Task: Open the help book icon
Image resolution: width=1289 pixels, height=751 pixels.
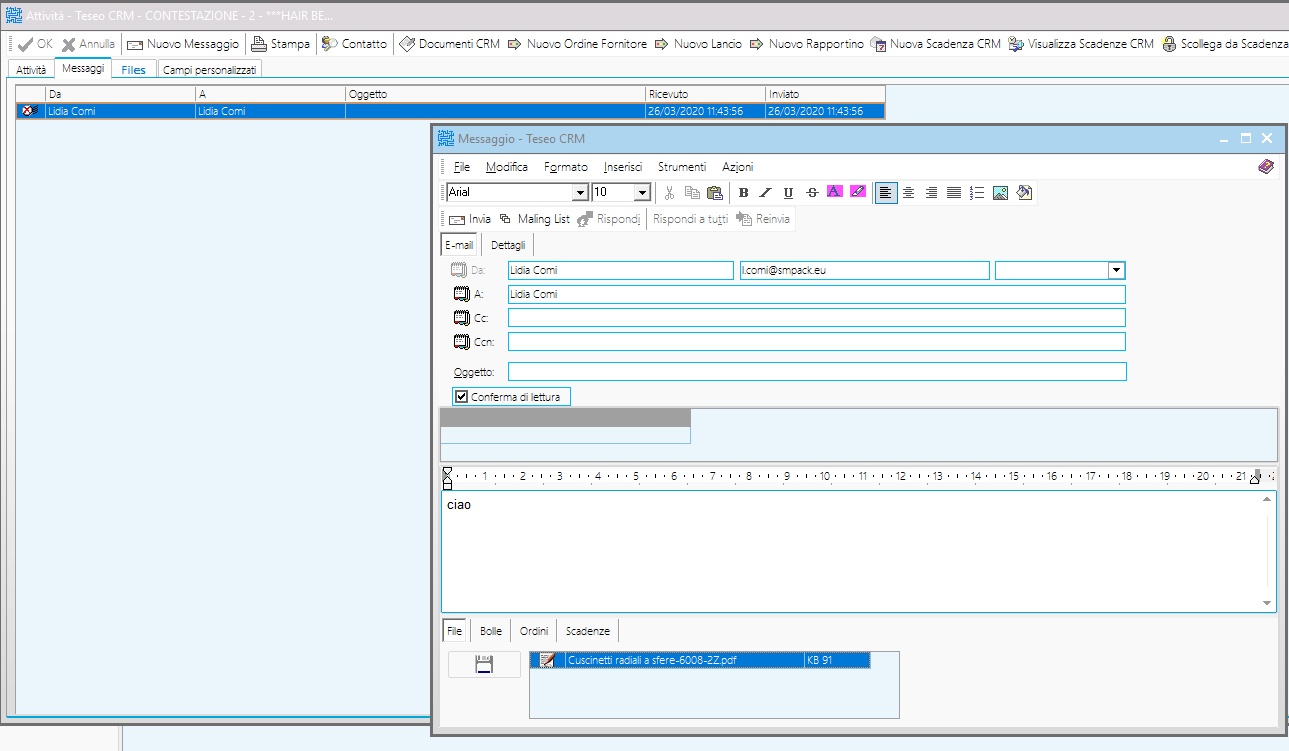Action: pos(1266,167)
